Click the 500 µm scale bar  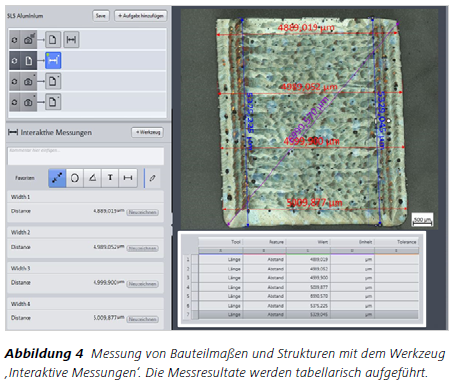(422, 220)
